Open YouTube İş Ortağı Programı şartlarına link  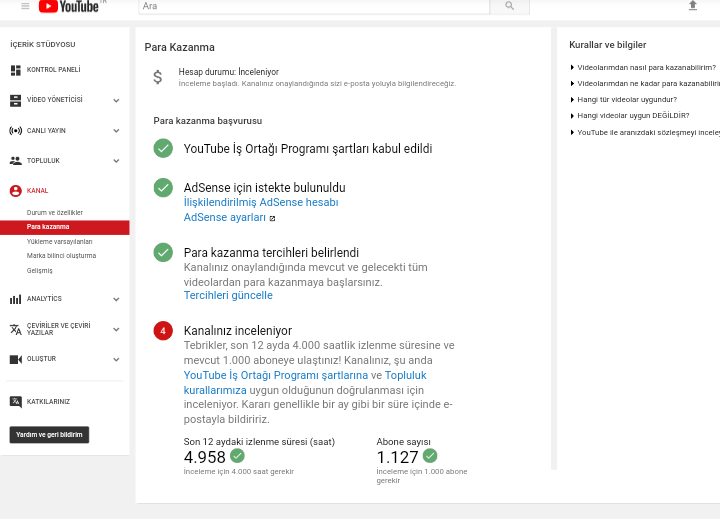click(x=276, y=375)
